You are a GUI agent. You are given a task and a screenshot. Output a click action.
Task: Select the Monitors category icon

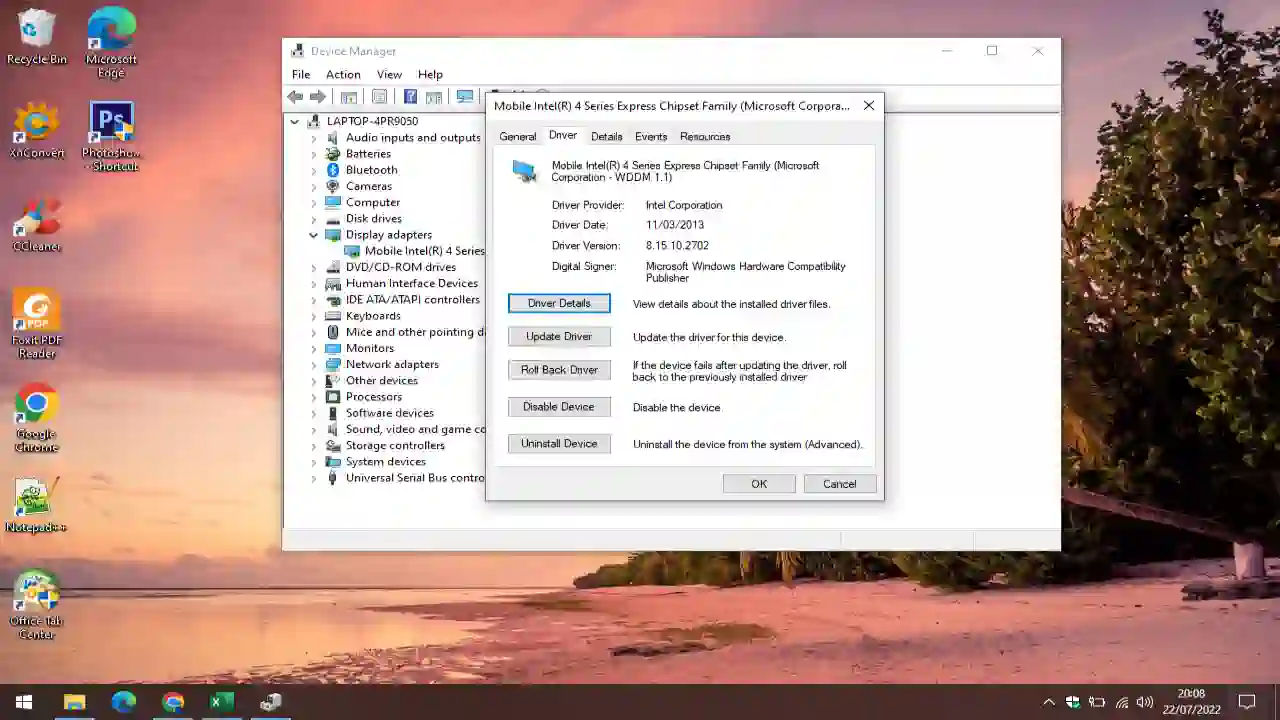coord(333,348)
